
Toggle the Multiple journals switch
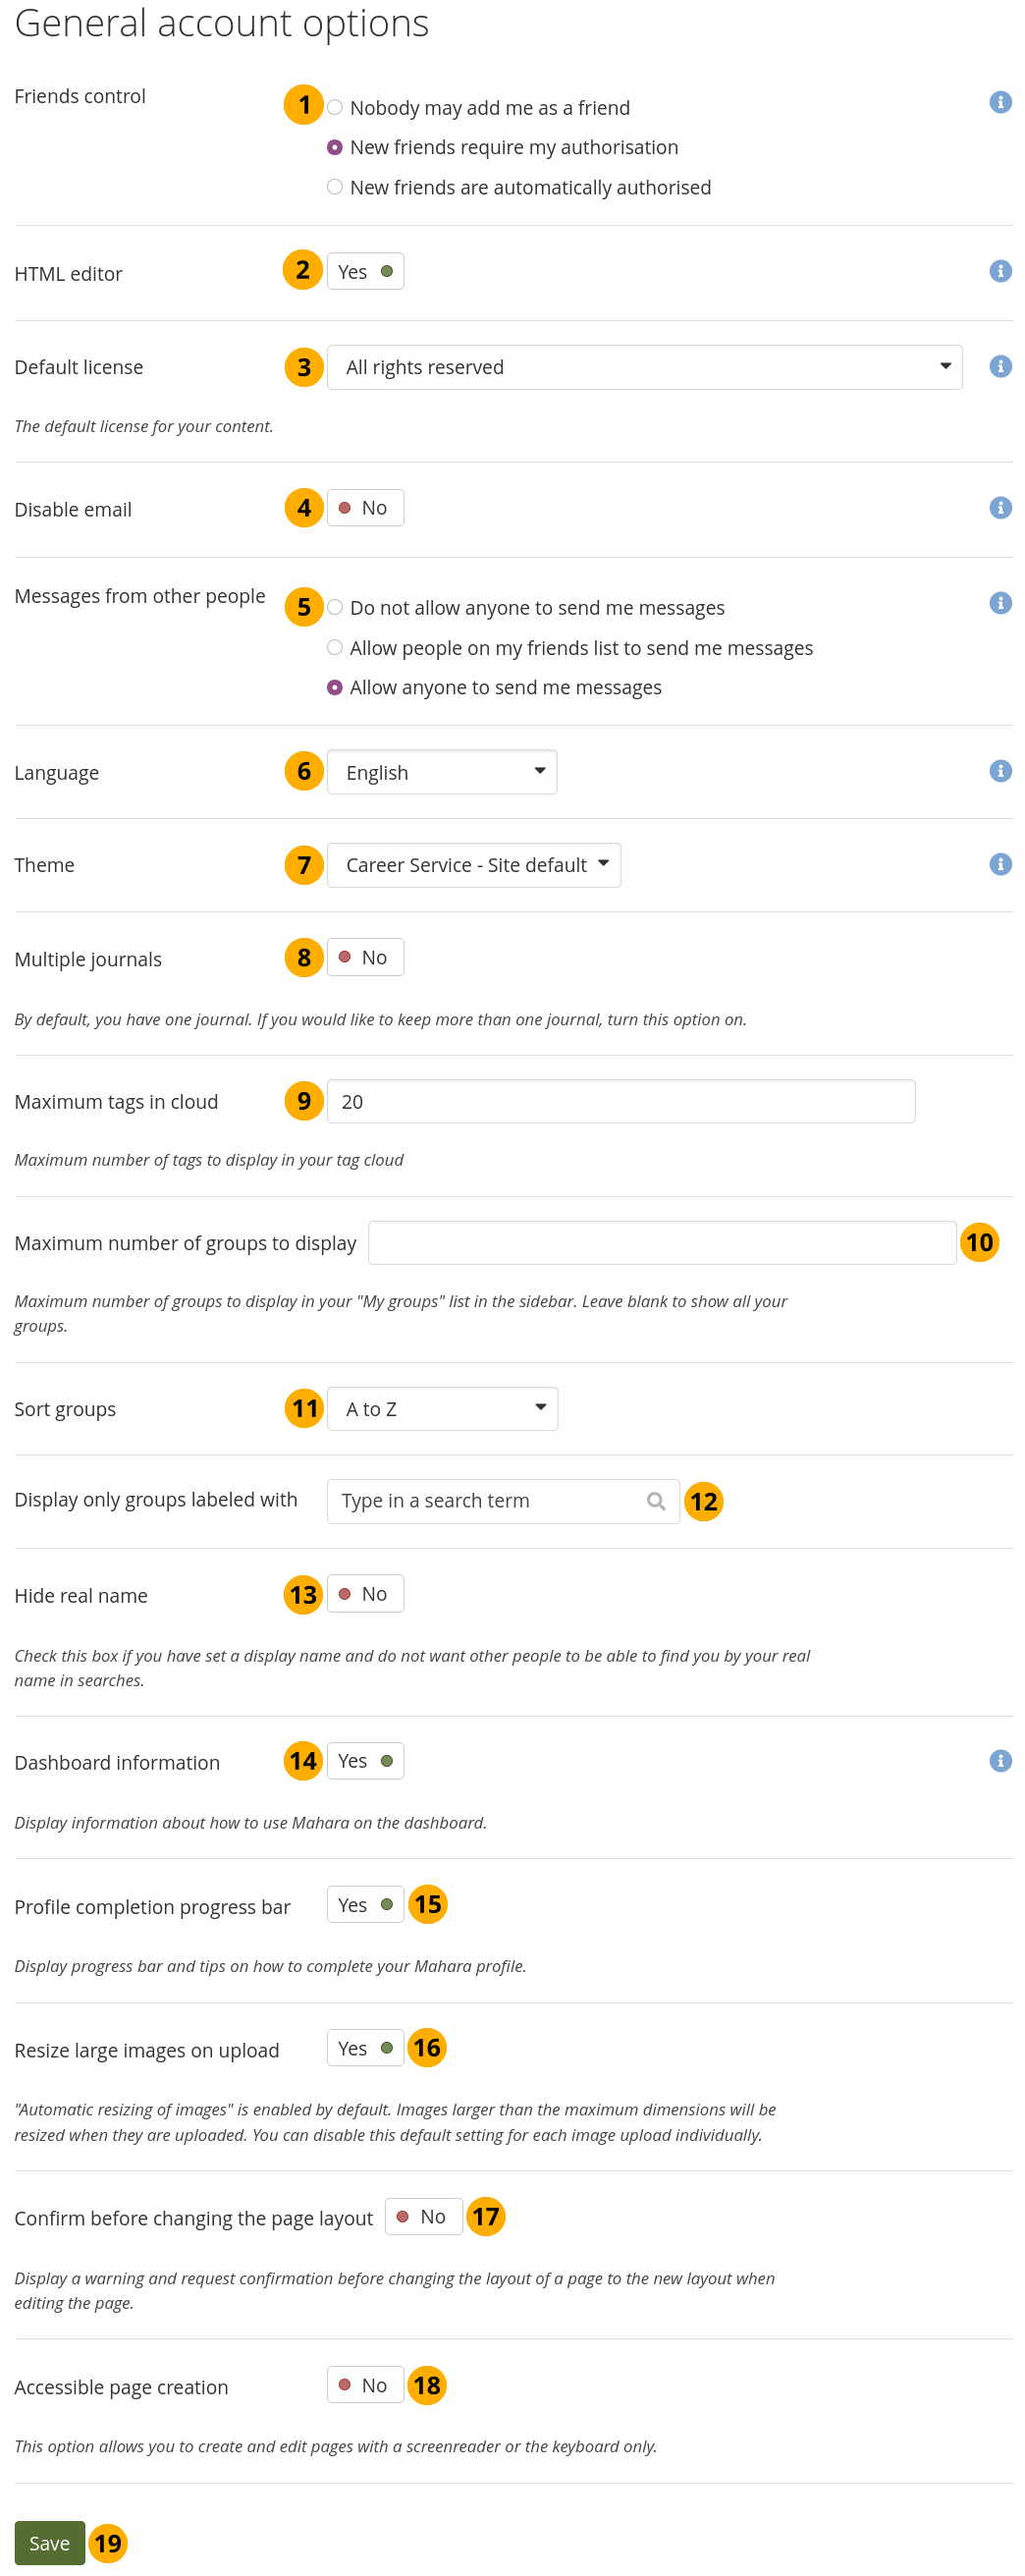pos(365,957)
